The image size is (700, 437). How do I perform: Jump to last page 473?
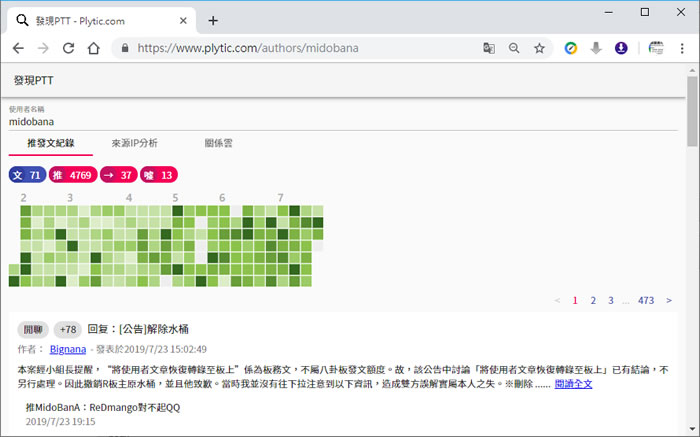pos(646,300)
